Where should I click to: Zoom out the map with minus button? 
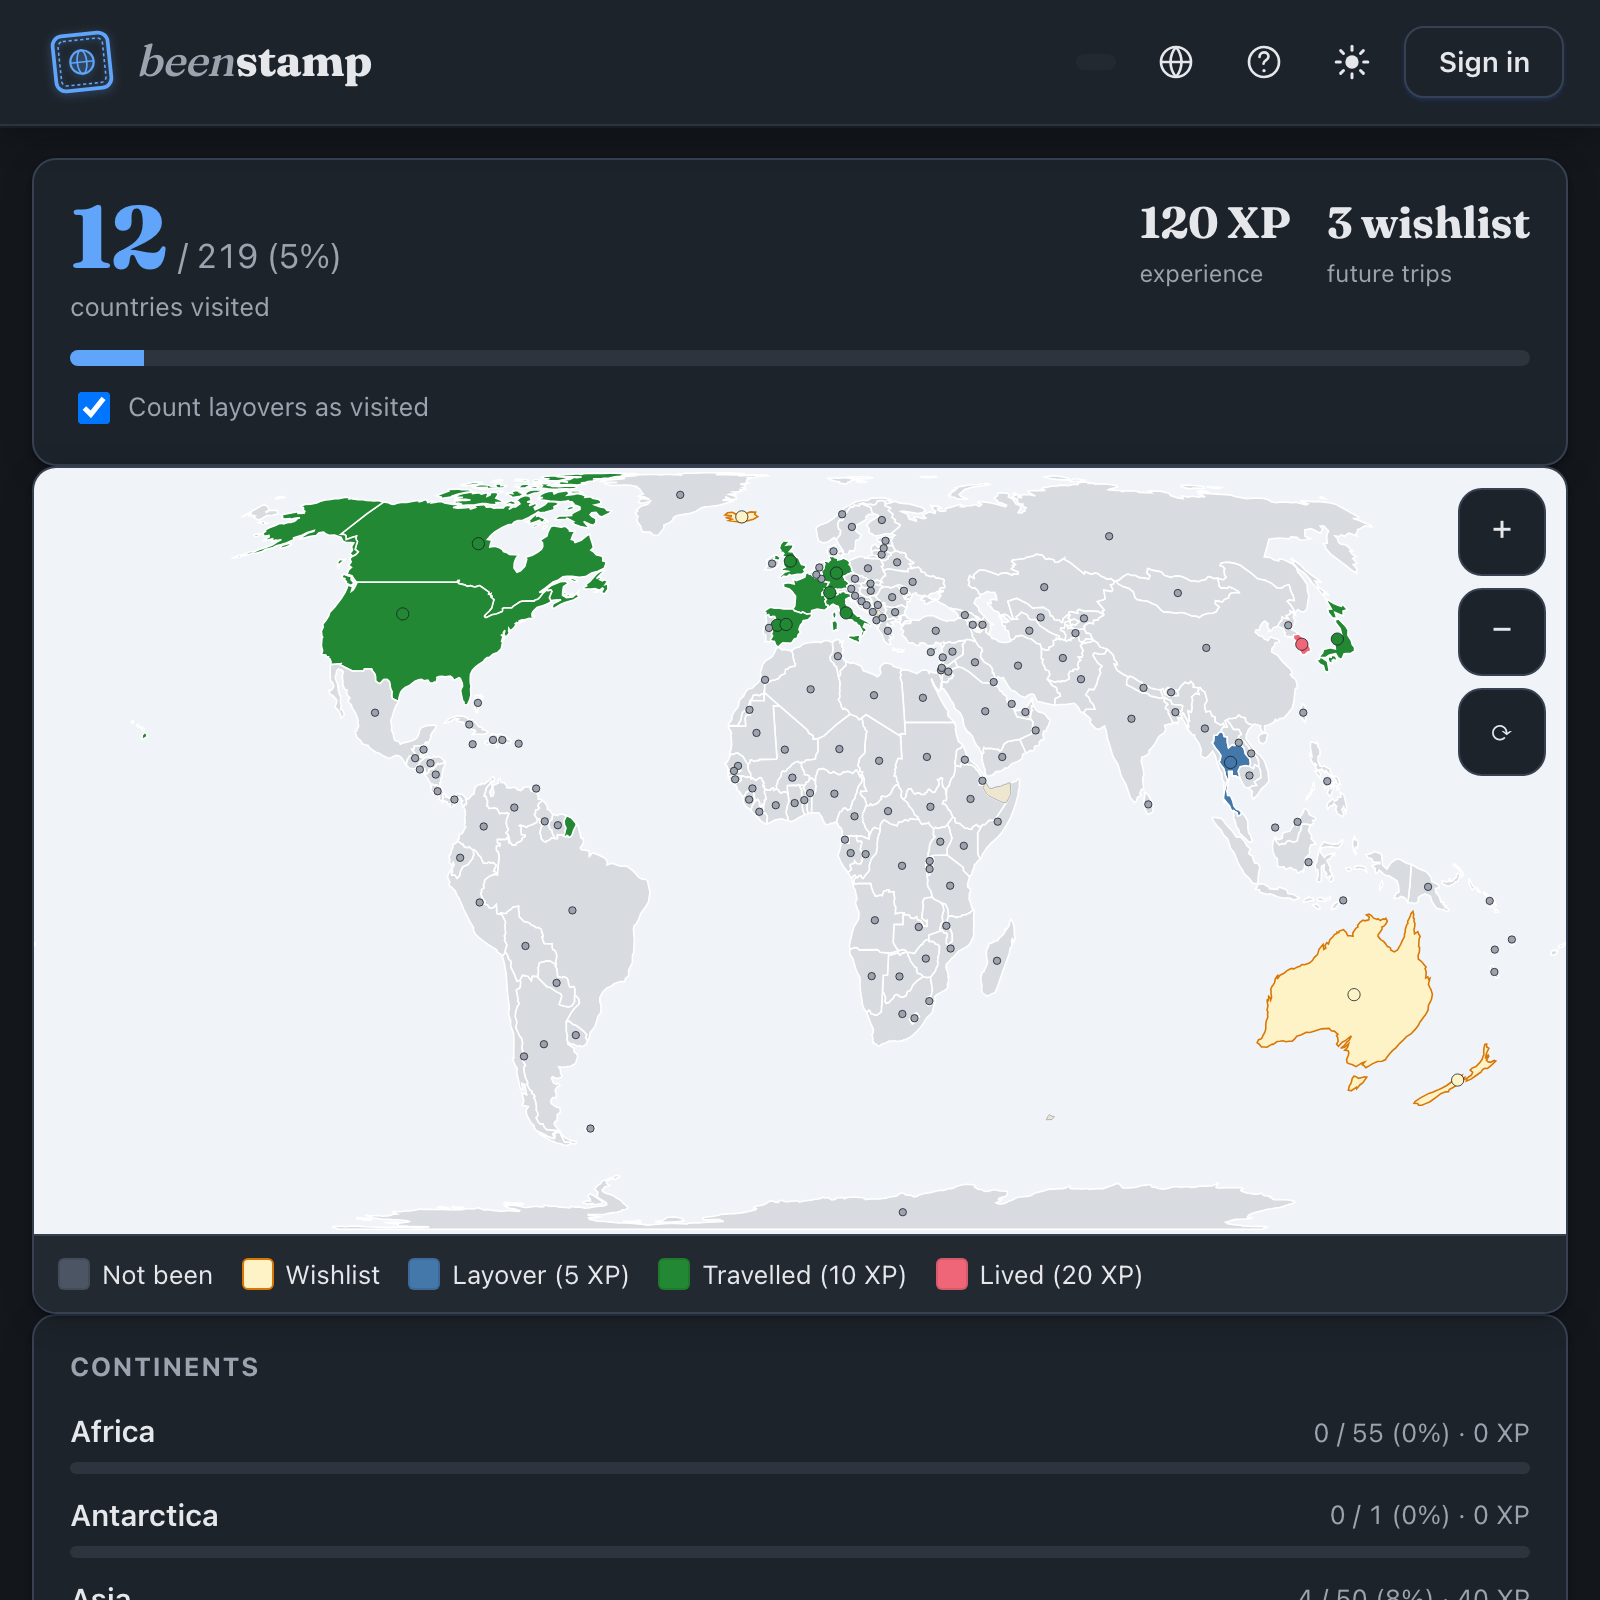coord(1502,631)
